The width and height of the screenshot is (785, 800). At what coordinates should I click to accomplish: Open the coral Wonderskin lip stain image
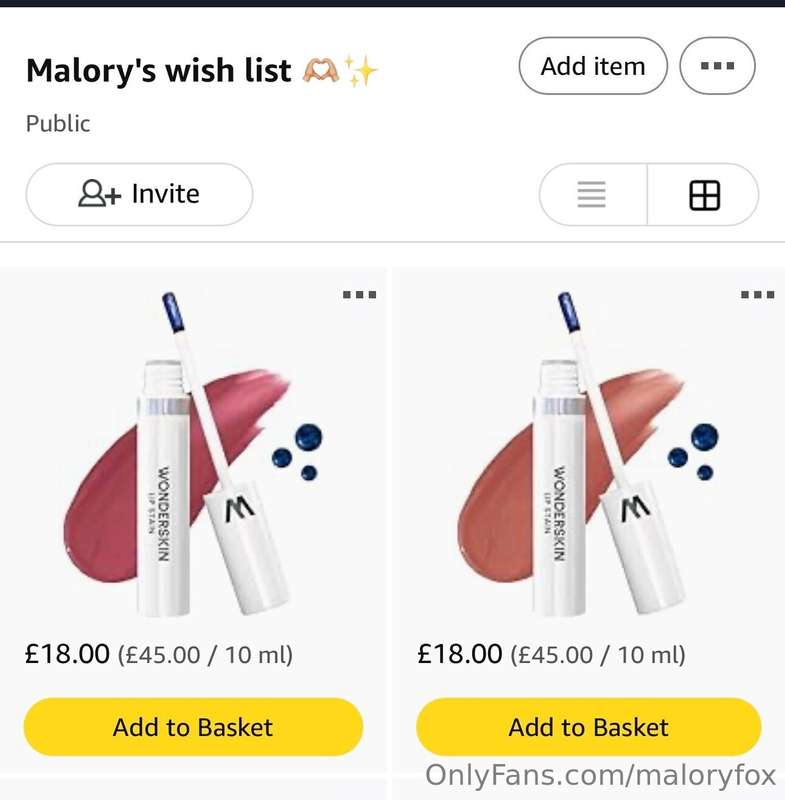point(587,454)
